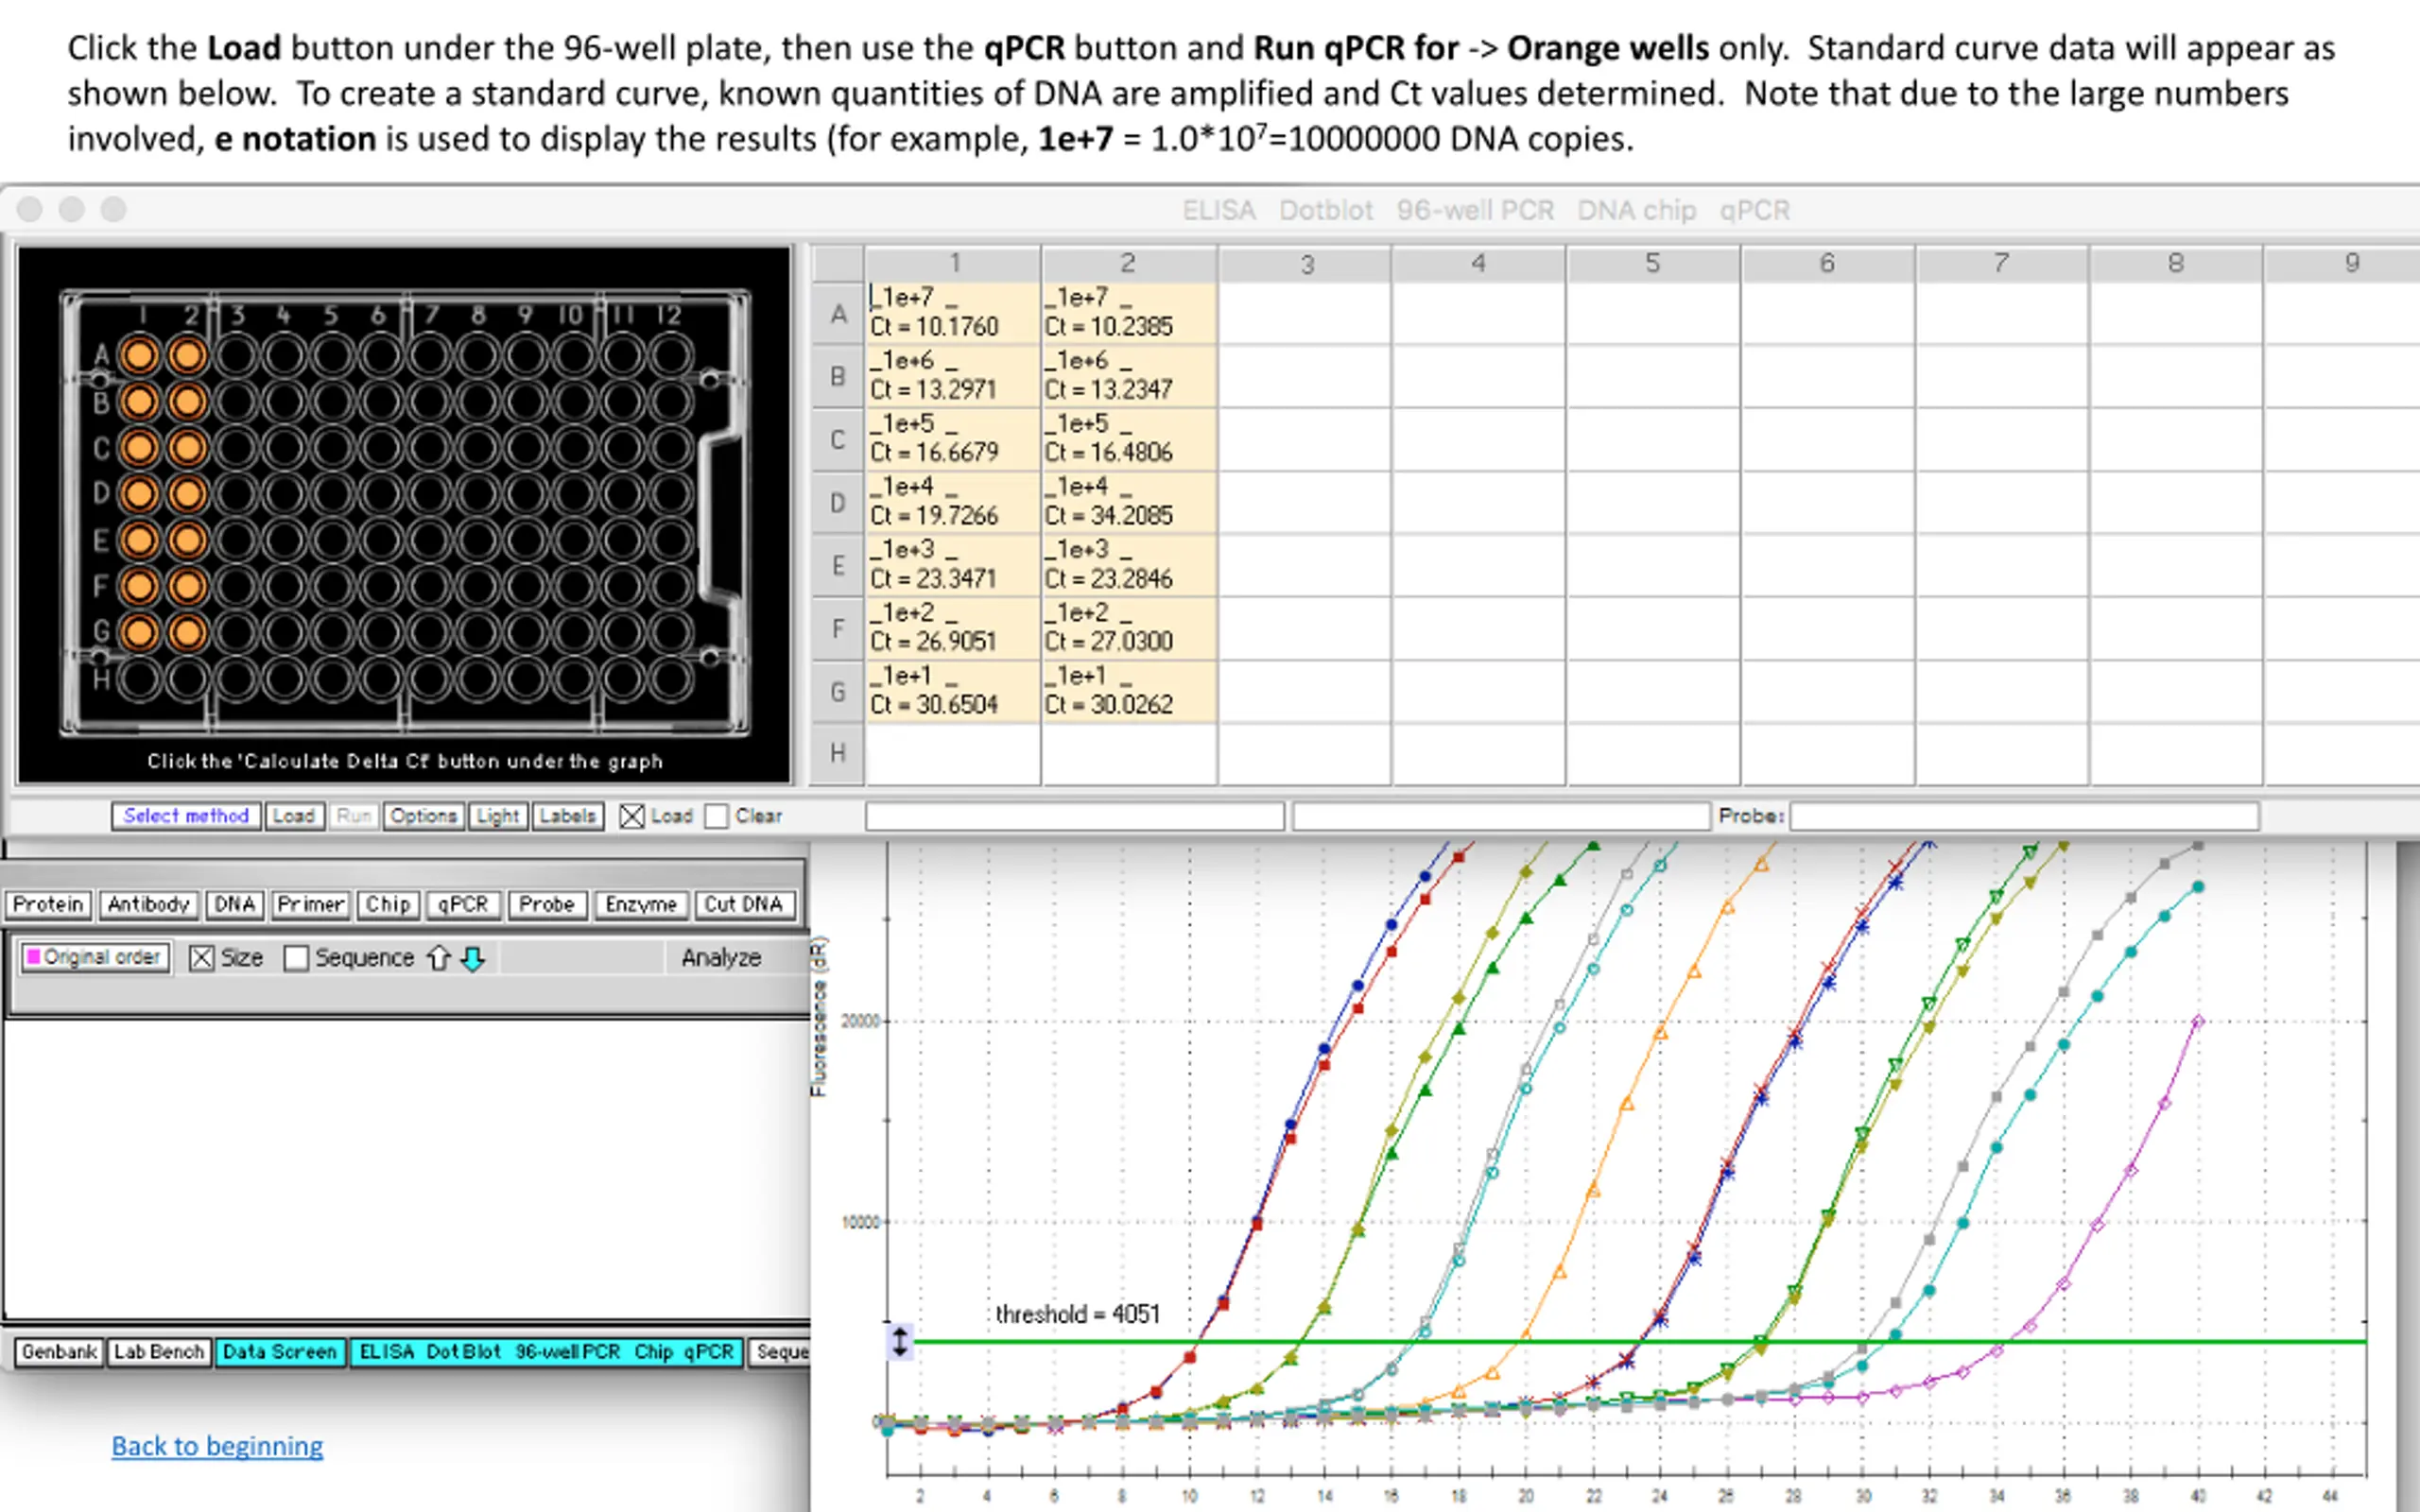The image size is (2420, 1512).
Task: Open the Select method dropdown
Action: [x=186, y=816]
